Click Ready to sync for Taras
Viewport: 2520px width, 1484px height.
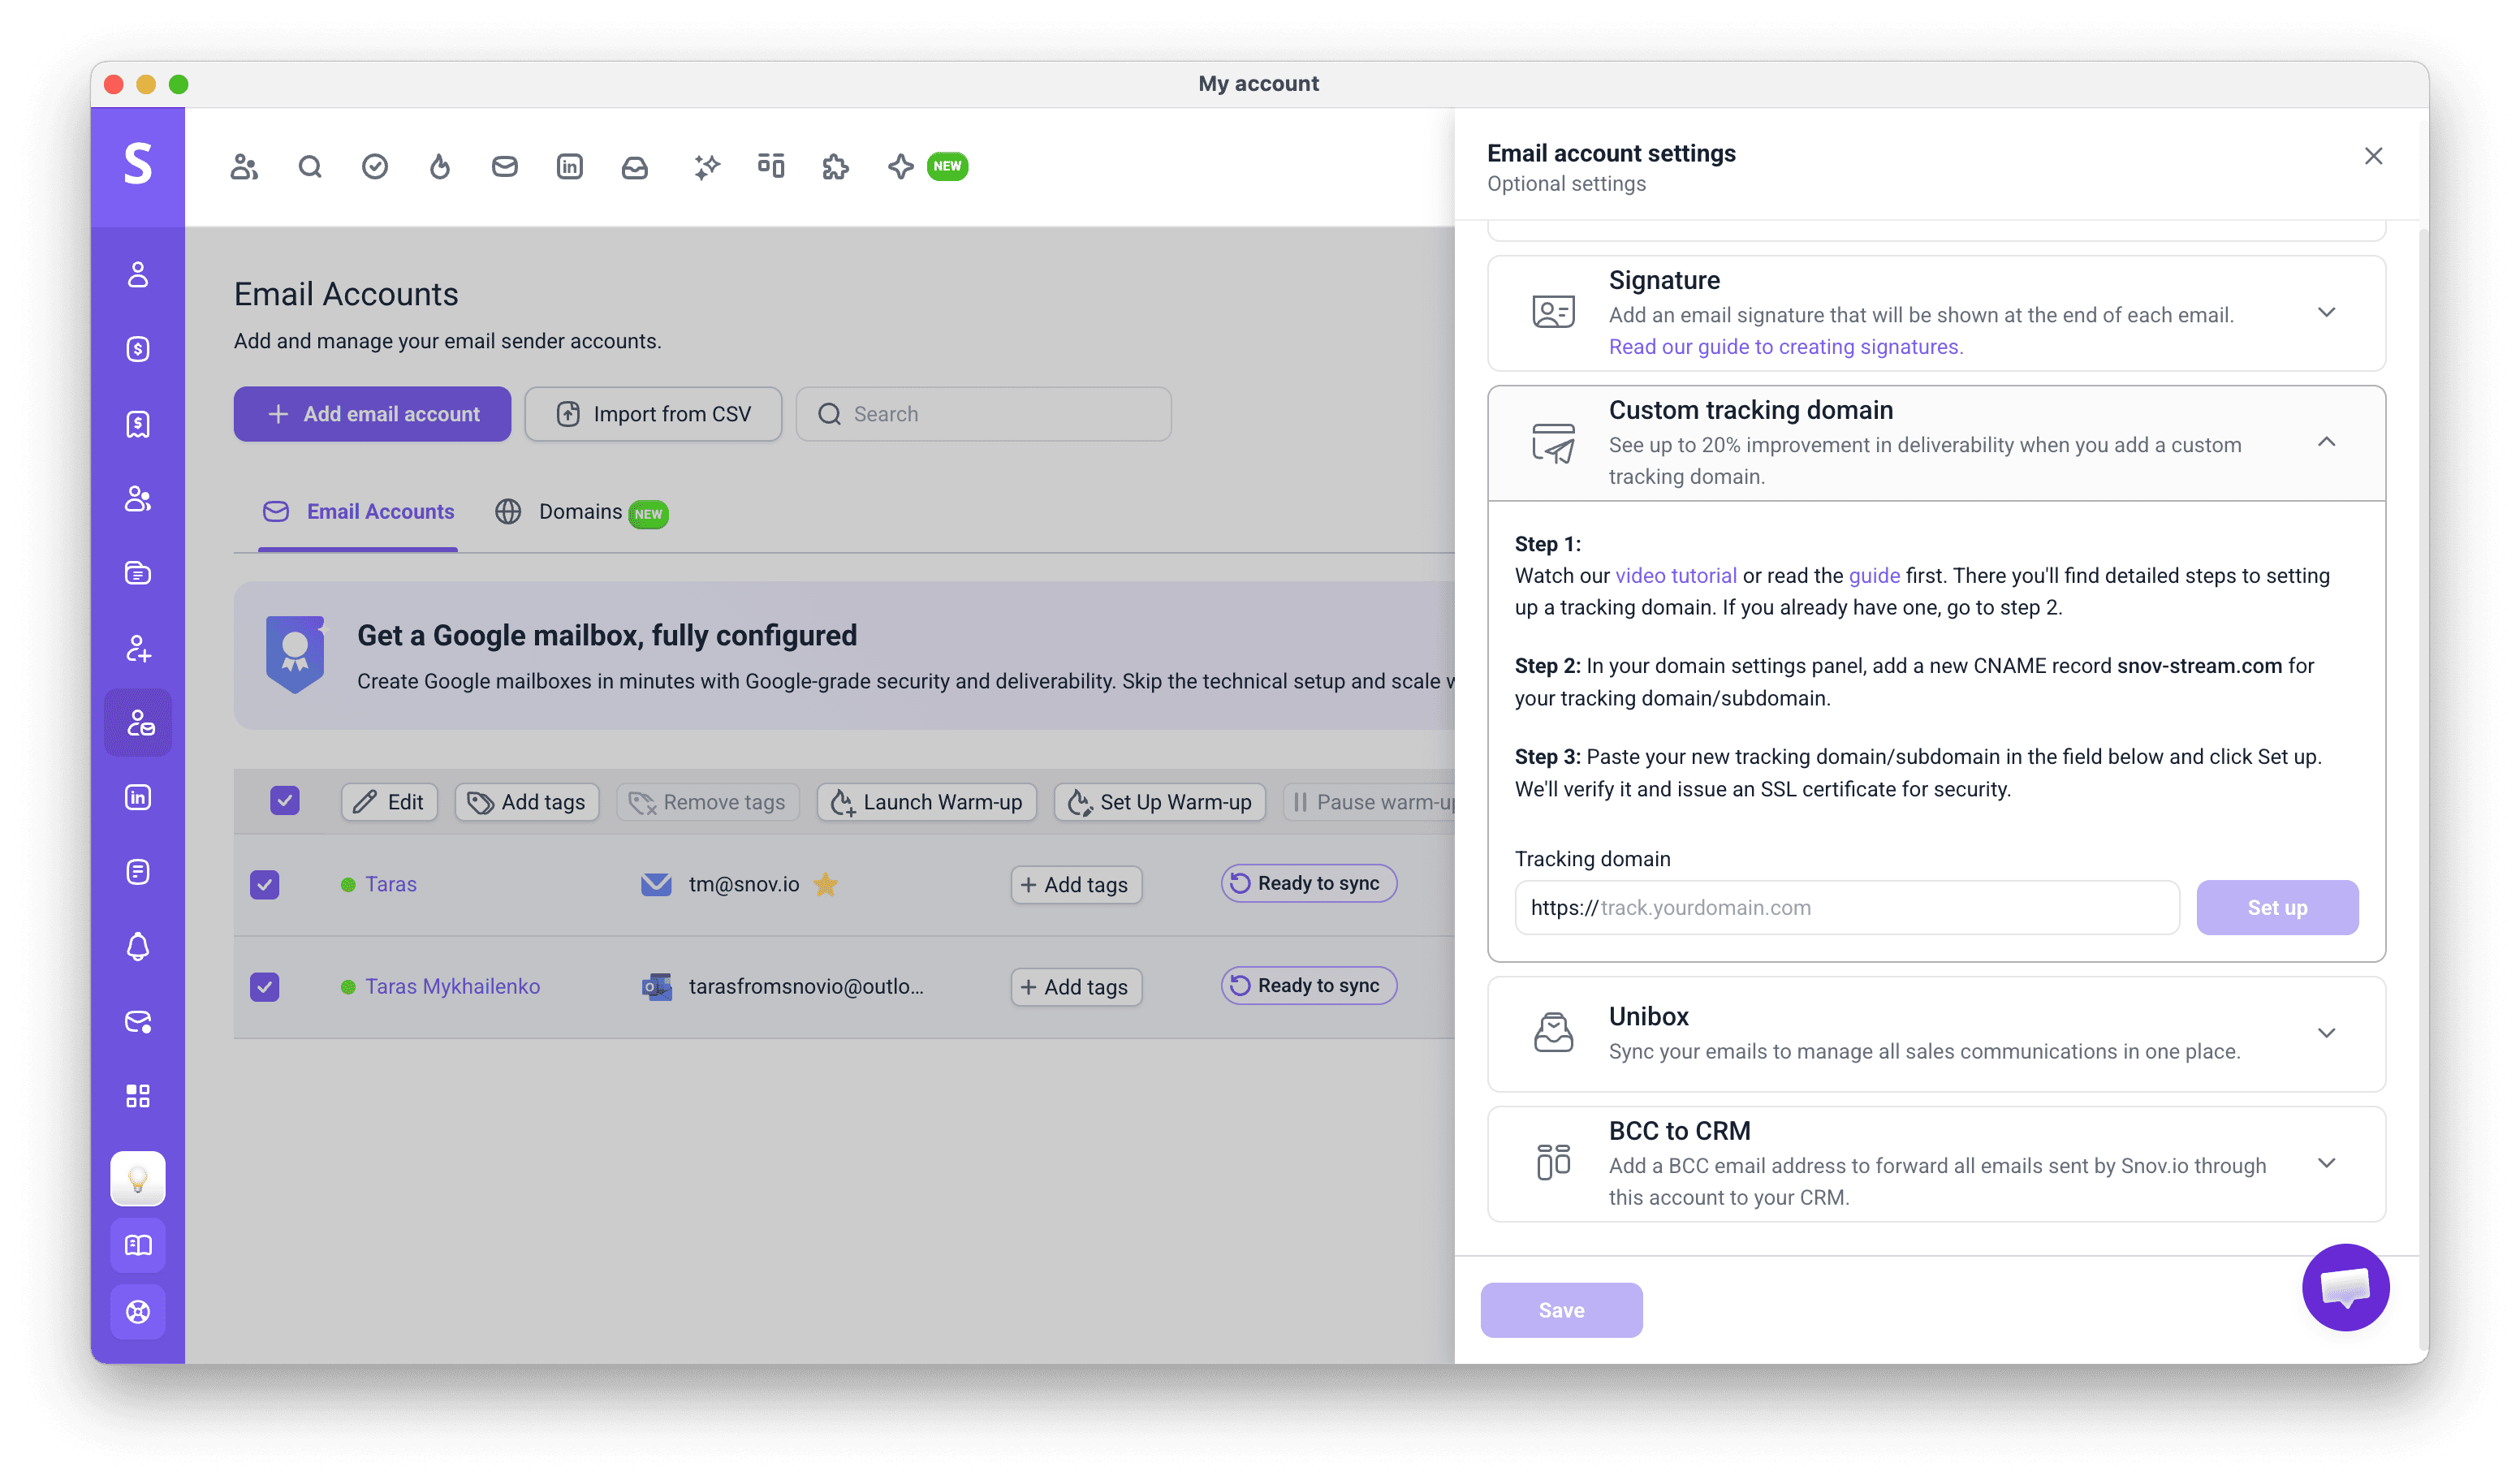[1308, 883]
